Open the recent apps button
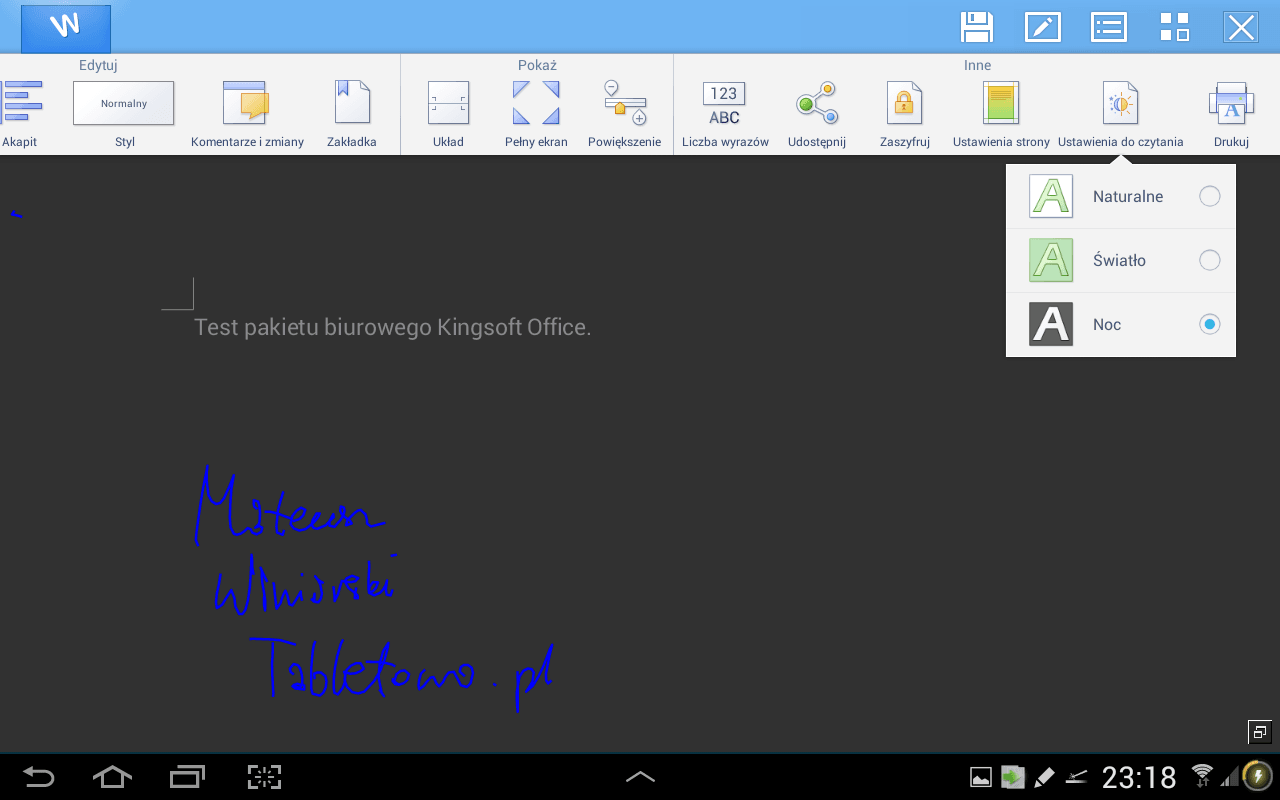 [x=187, y=776]
